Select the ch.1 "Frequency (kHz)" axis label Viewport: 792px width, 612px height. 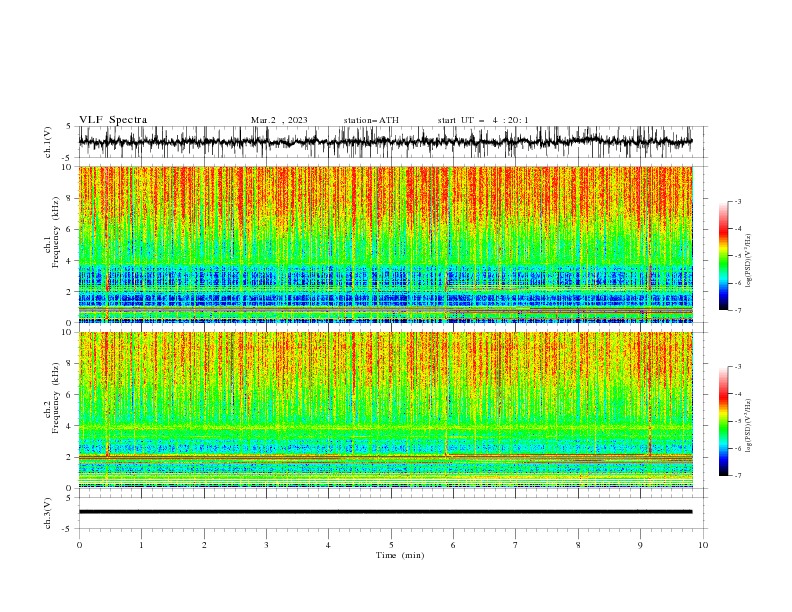coord(55,232)
